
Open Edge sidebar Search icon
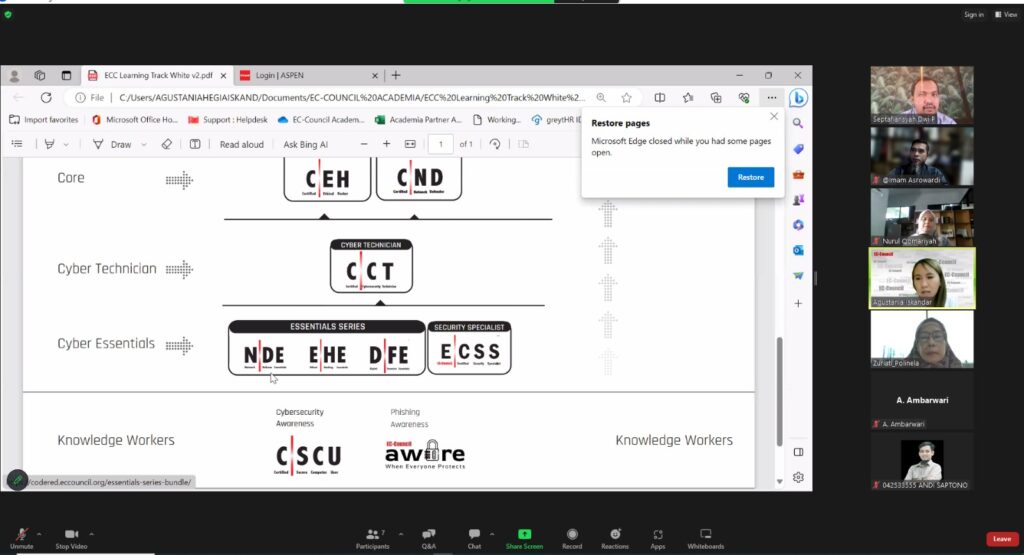click(x=798, y=123)
